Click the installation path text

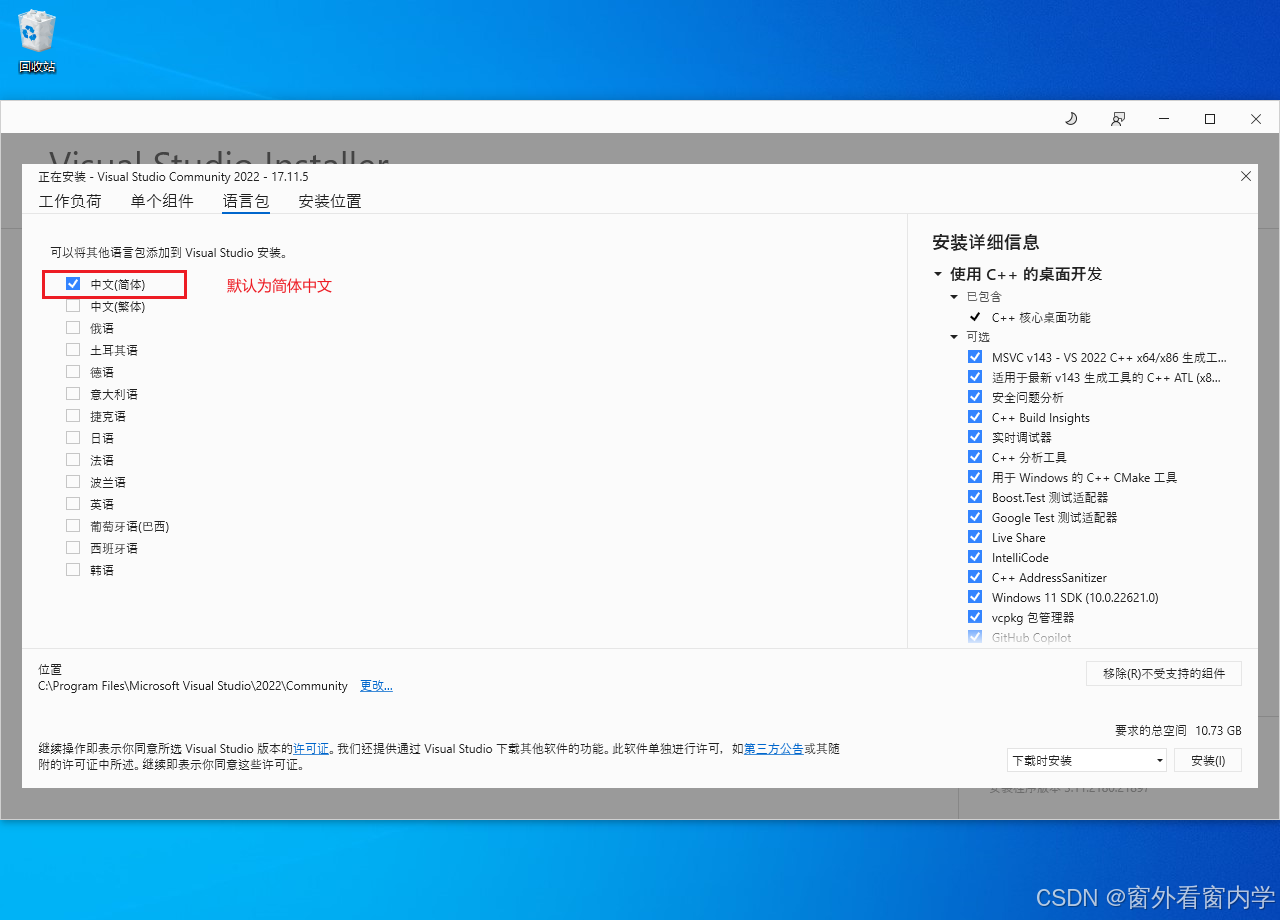tap(193, 686)
